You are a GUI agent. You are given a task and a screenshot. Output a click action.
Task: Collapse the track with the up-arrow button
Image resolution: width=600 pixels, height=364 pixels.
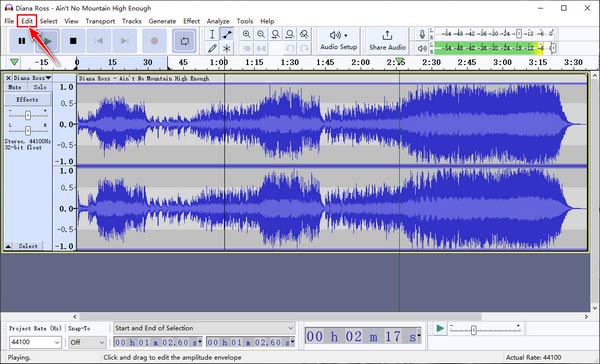[x=8, y=246]
